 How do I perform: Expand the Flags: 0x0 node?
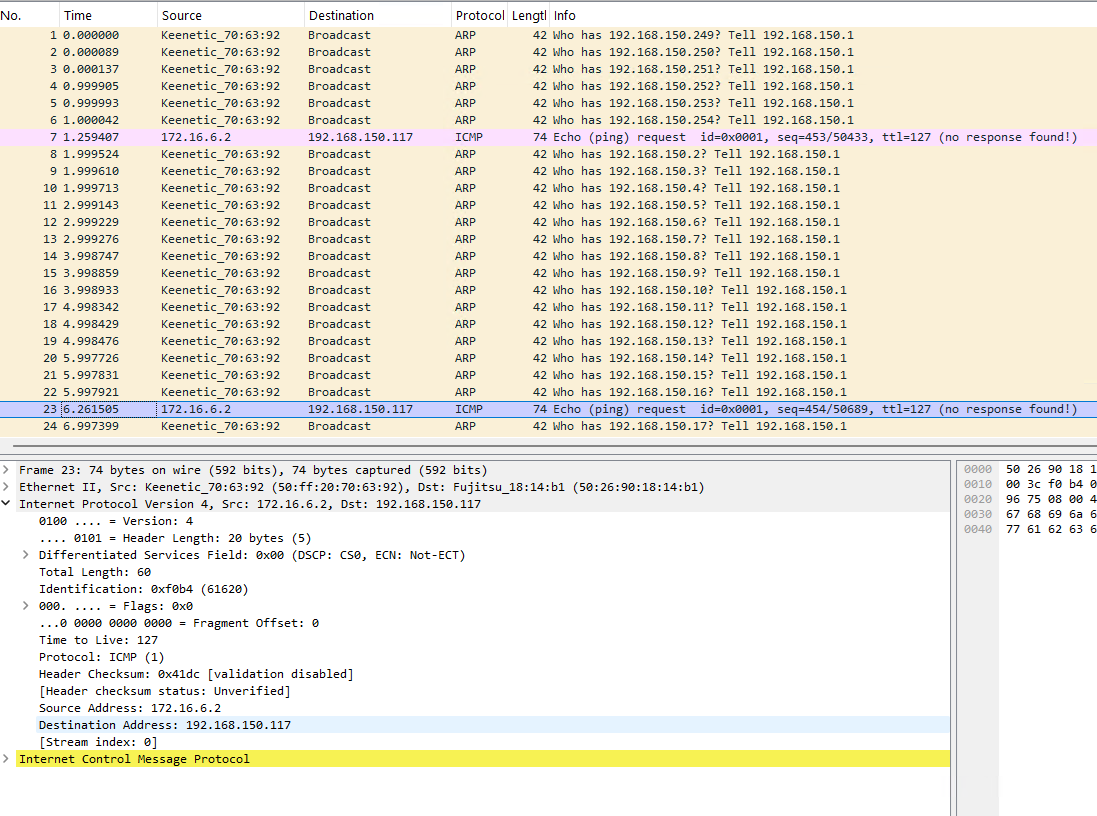tap(26, 606)
